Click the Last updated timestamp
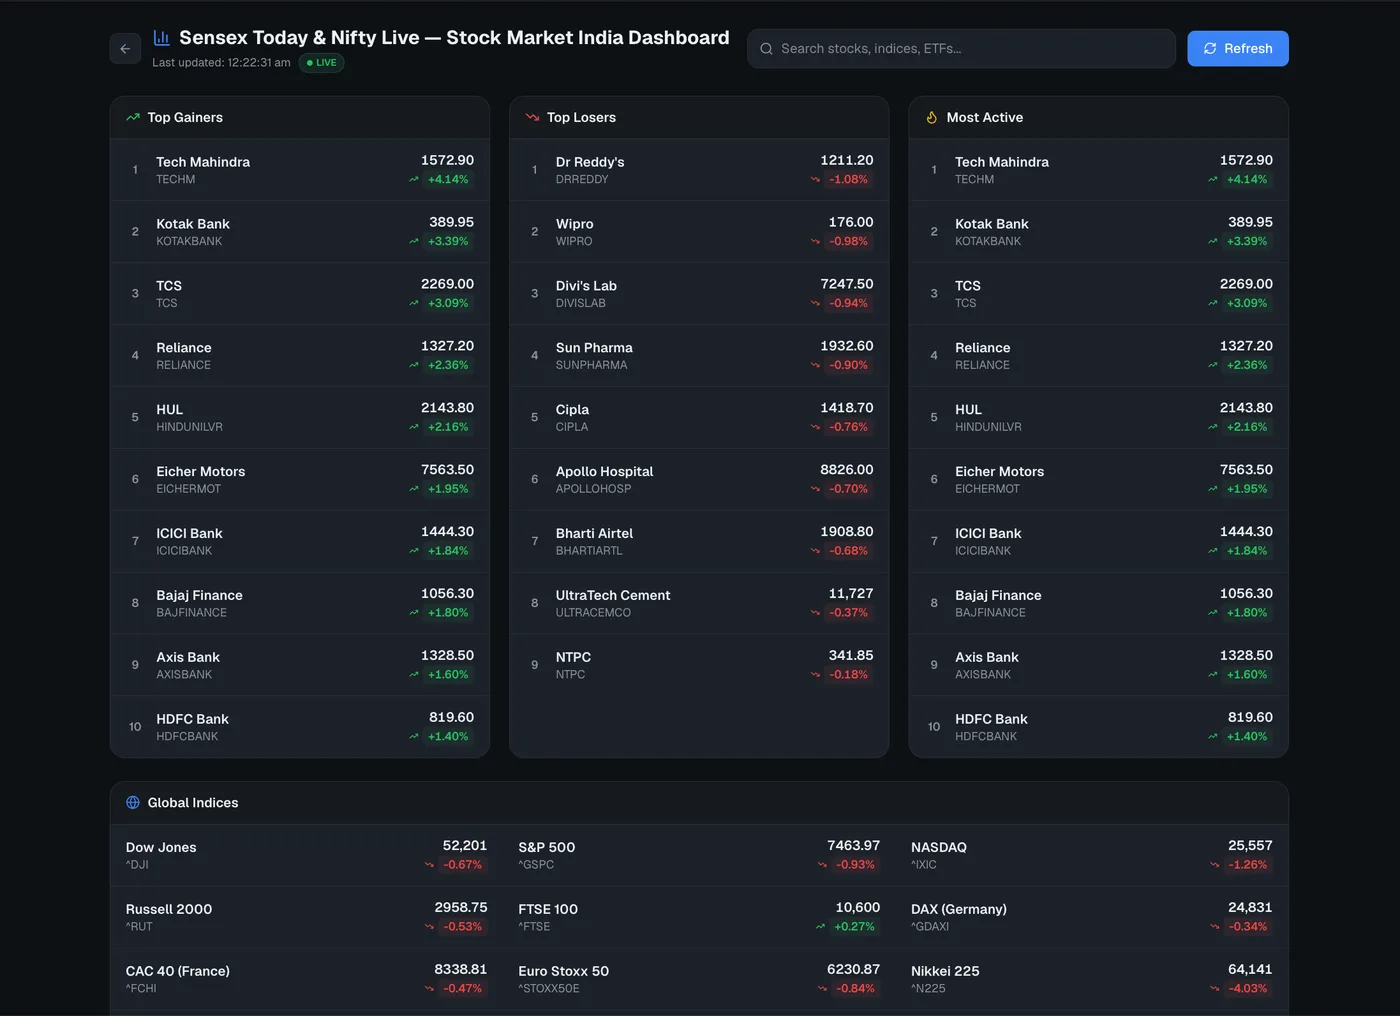The height and width of the screenshot is (1016, 1400). [x=221, y=63]
